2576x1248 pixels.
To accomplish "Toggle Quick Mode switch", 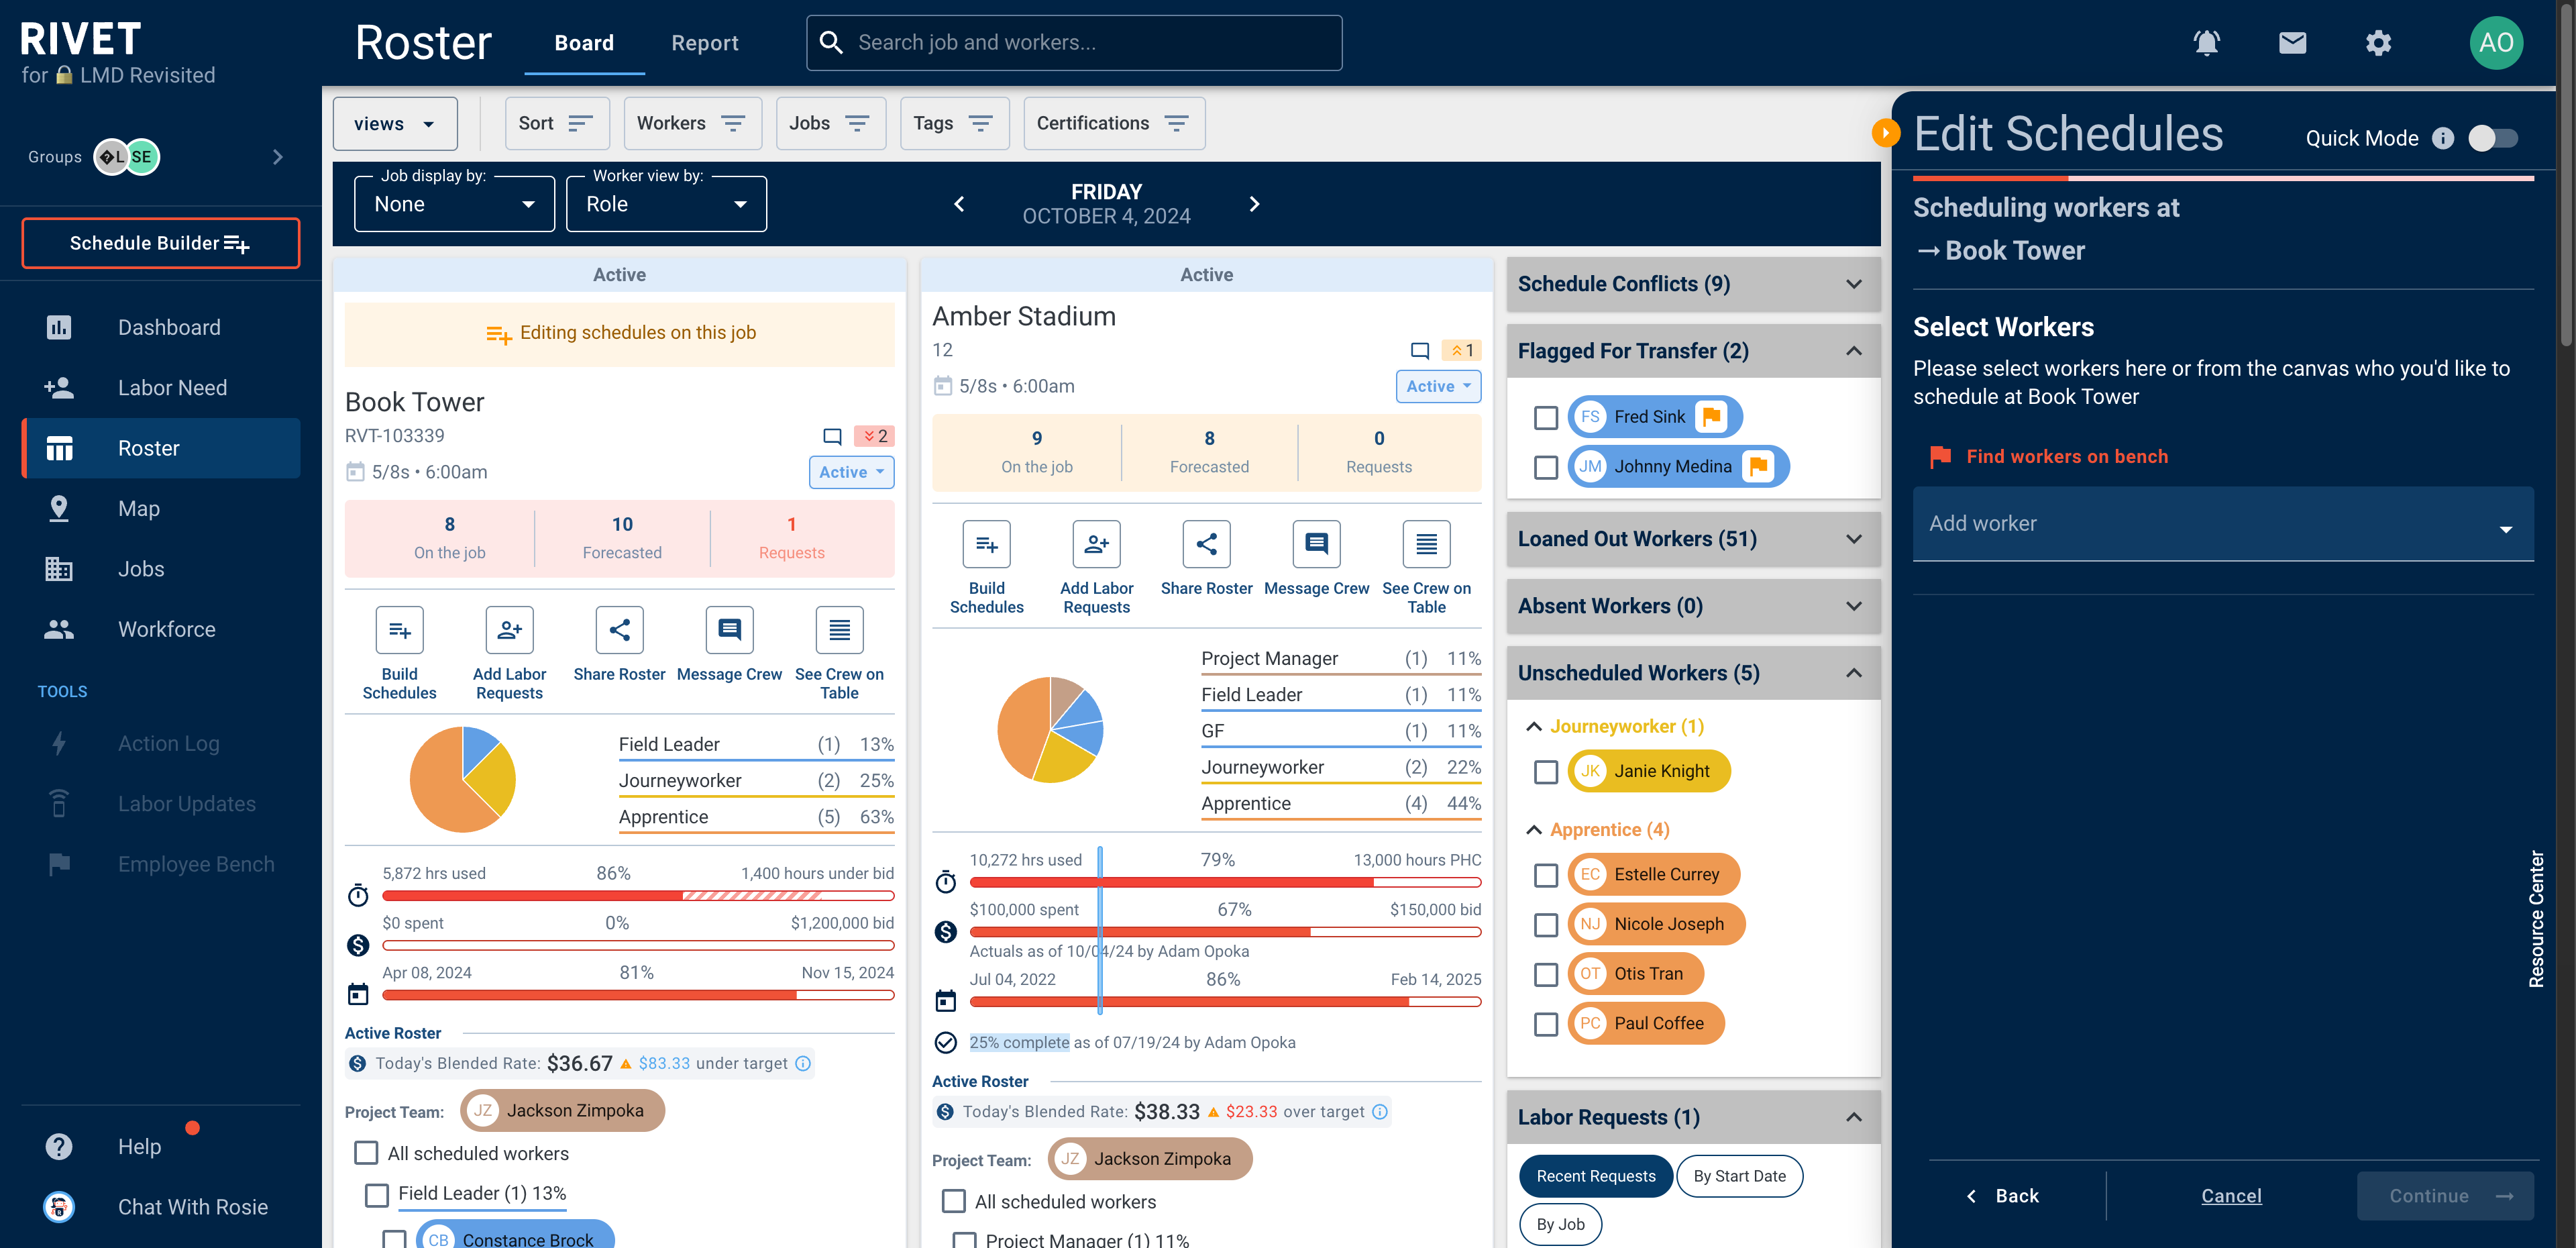I will (2492, 138).
